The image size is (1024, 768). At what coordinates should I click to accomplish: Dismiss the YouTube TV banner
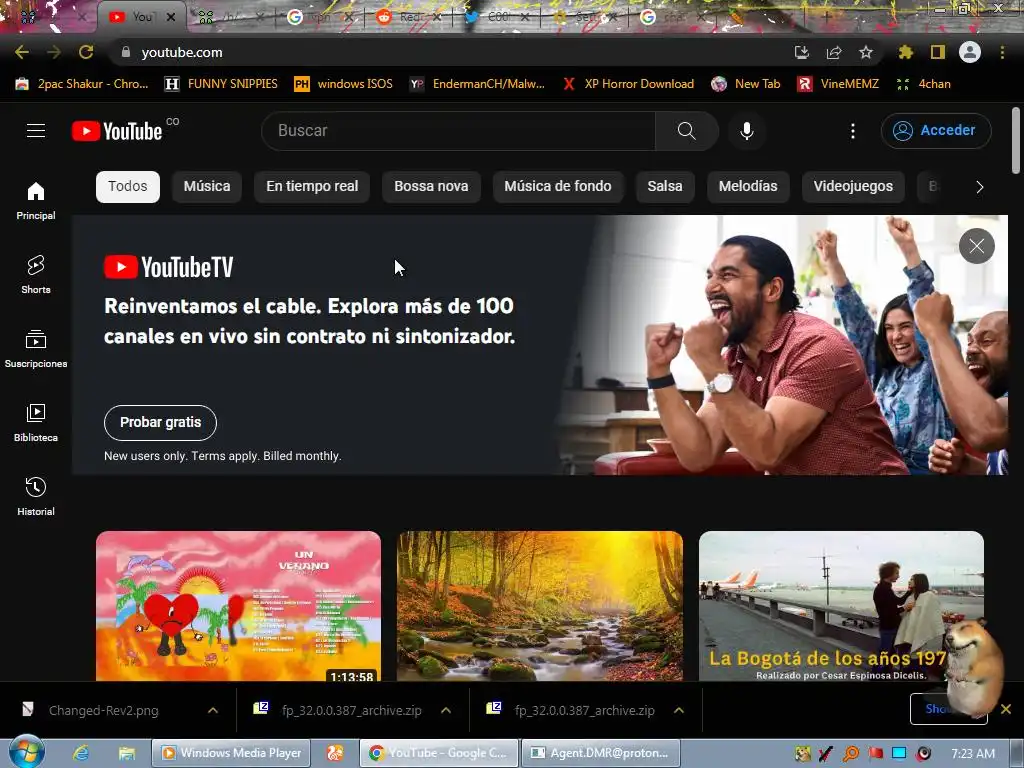[976, 246]
